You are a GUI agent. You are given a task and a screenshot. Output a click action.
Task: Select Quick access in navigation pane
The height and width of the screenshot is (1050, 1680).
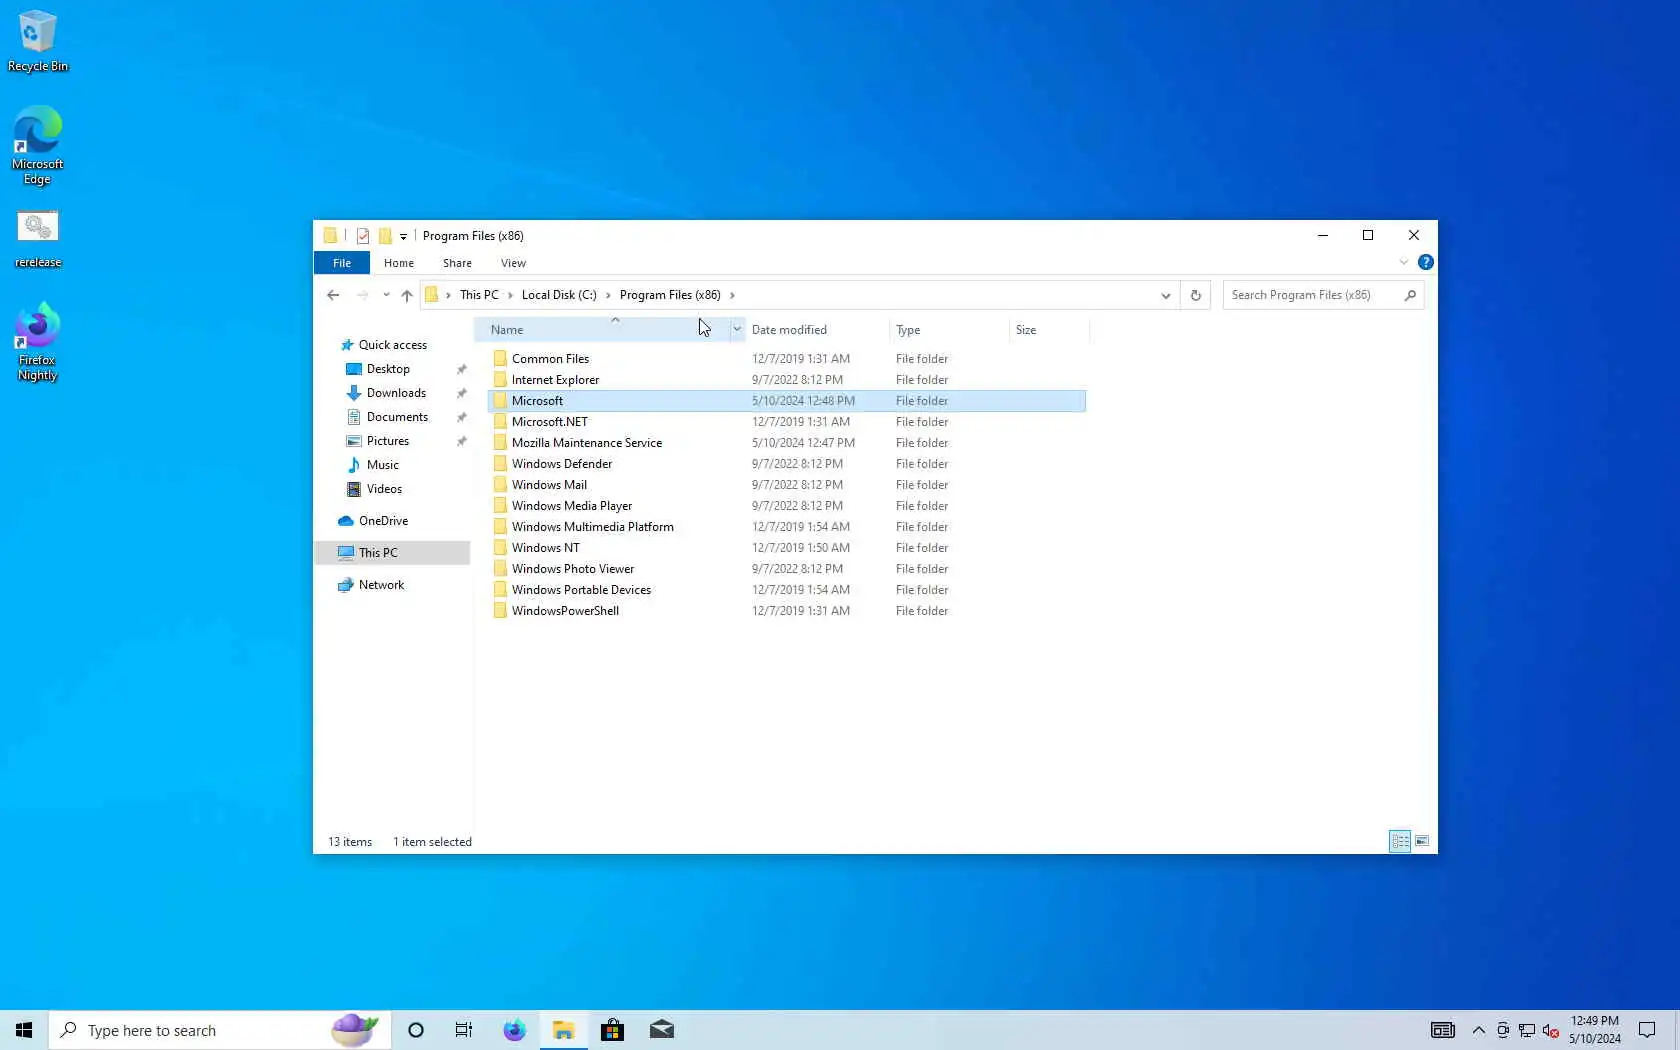pyautogui.click(x=392, y=345)
